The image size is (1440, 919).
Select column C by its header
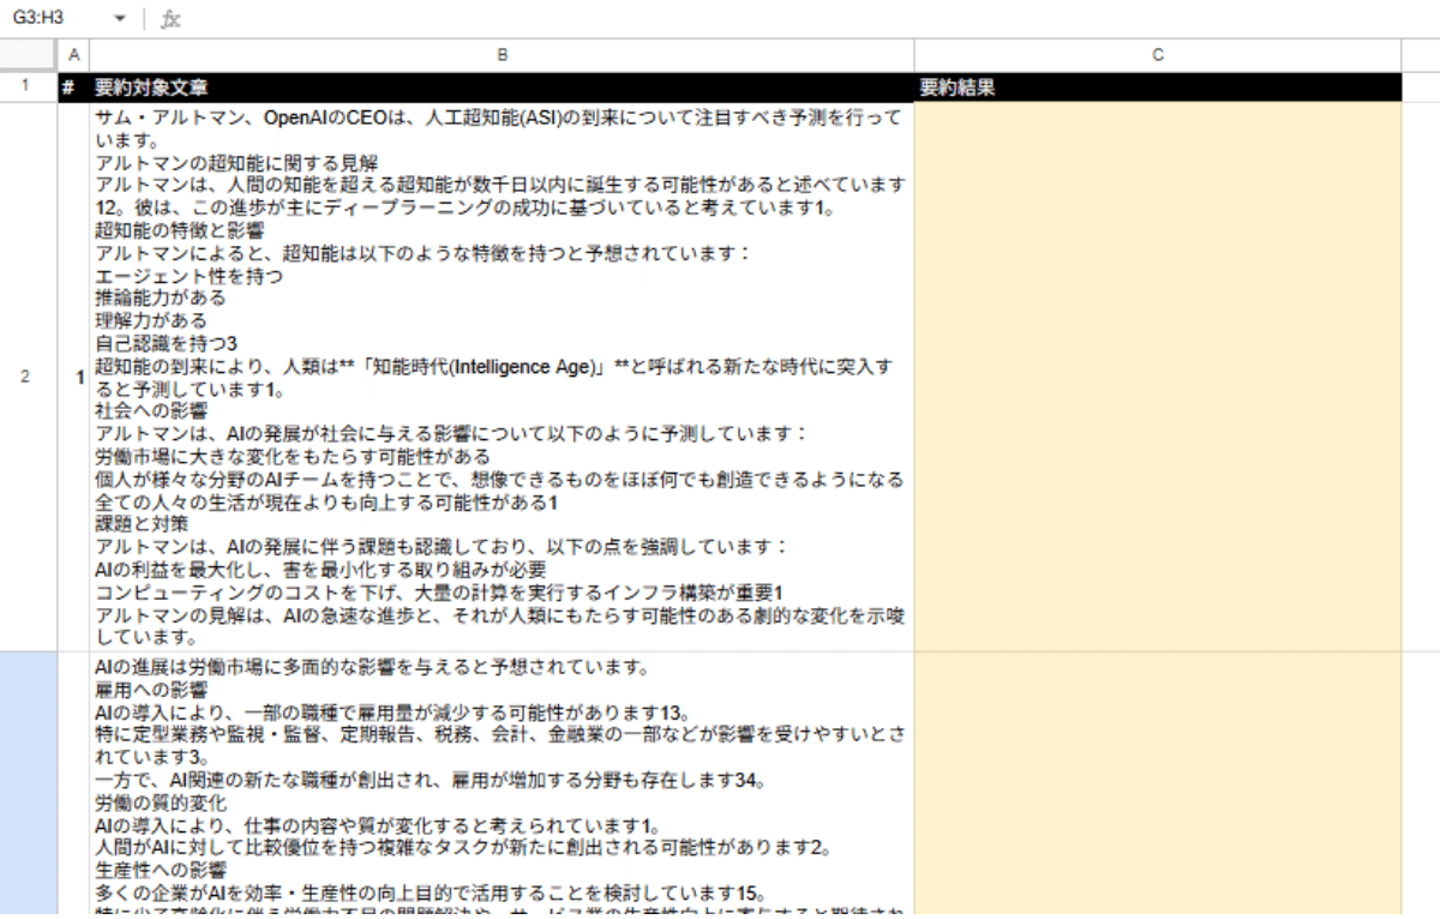(1158, 55)
